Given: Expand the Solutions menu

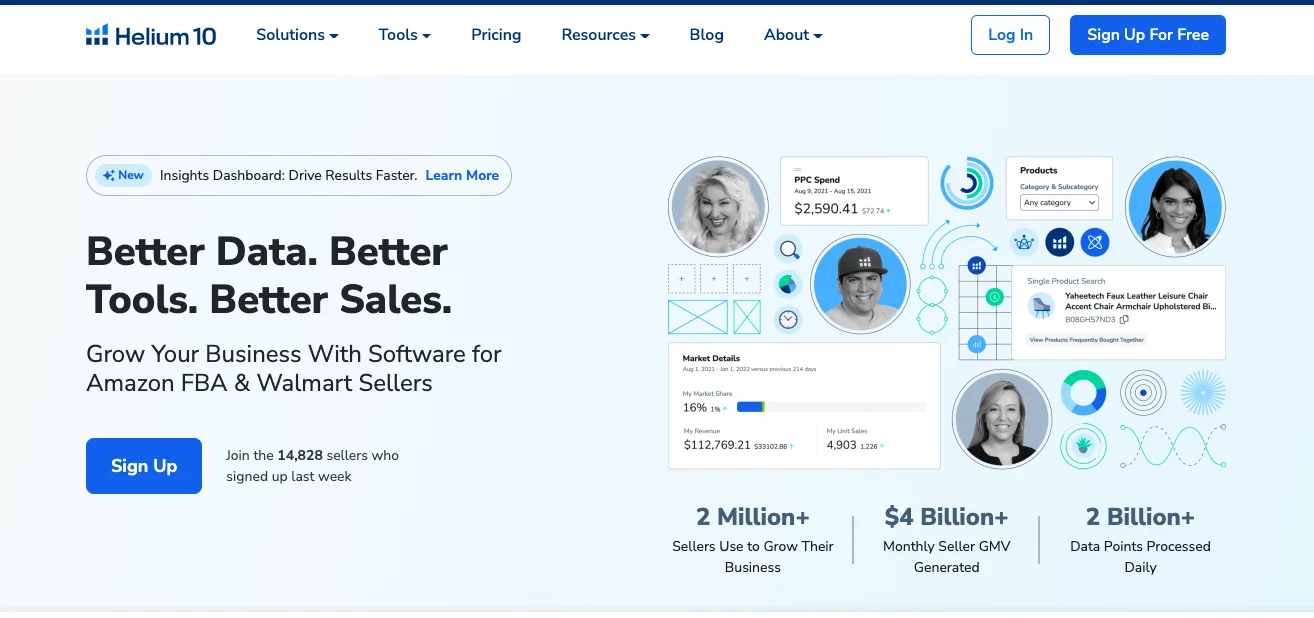Looking at the screenshot, I should click(297, 35).
